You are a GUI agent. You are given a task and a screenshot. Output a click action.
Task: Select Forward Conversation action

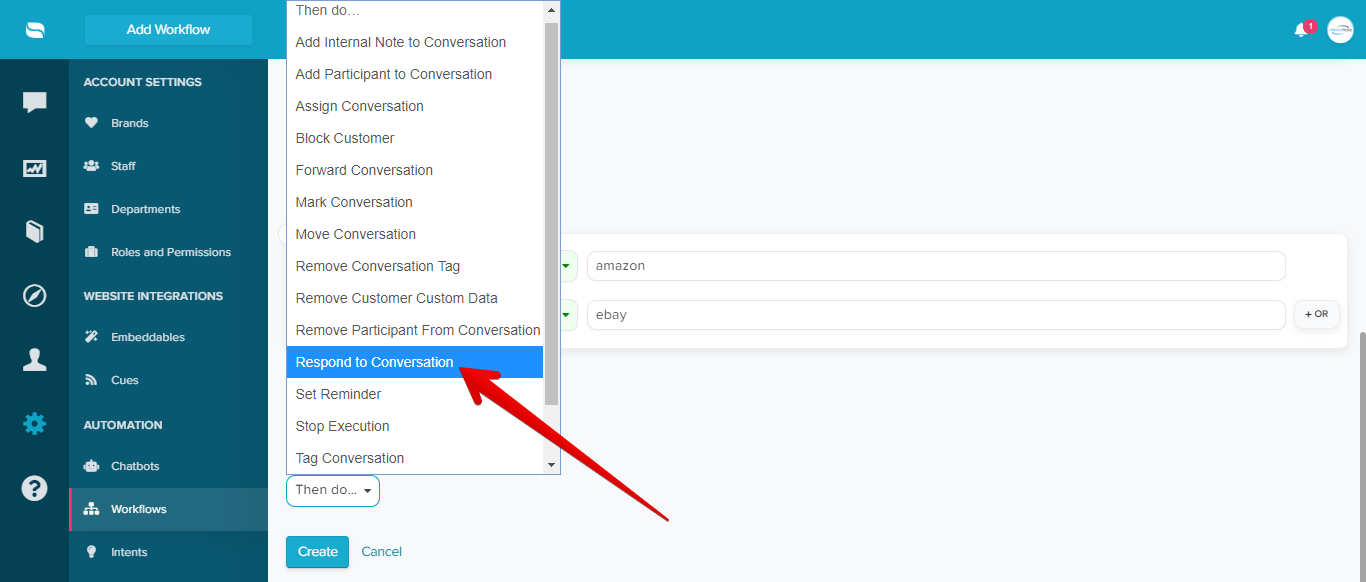coord(415,170)
